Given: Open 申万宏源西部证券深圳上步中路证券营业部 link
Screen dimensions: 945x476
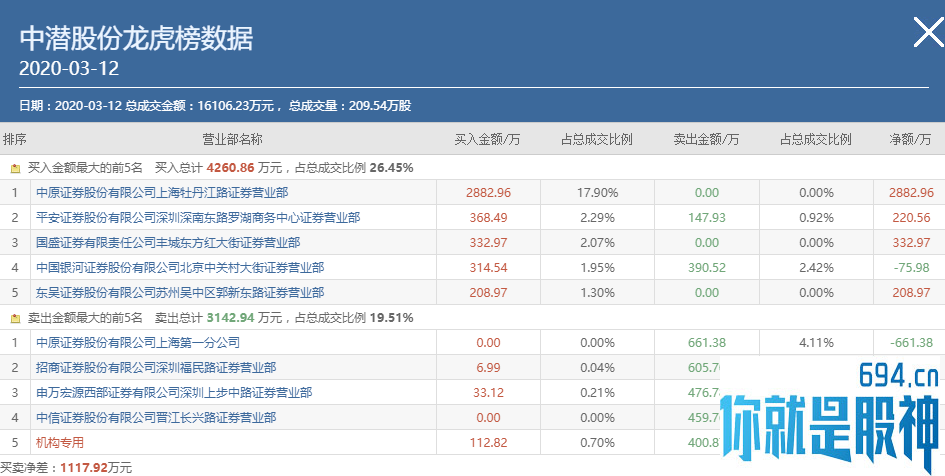Looking at the screenshot, I should click(174, 393).
